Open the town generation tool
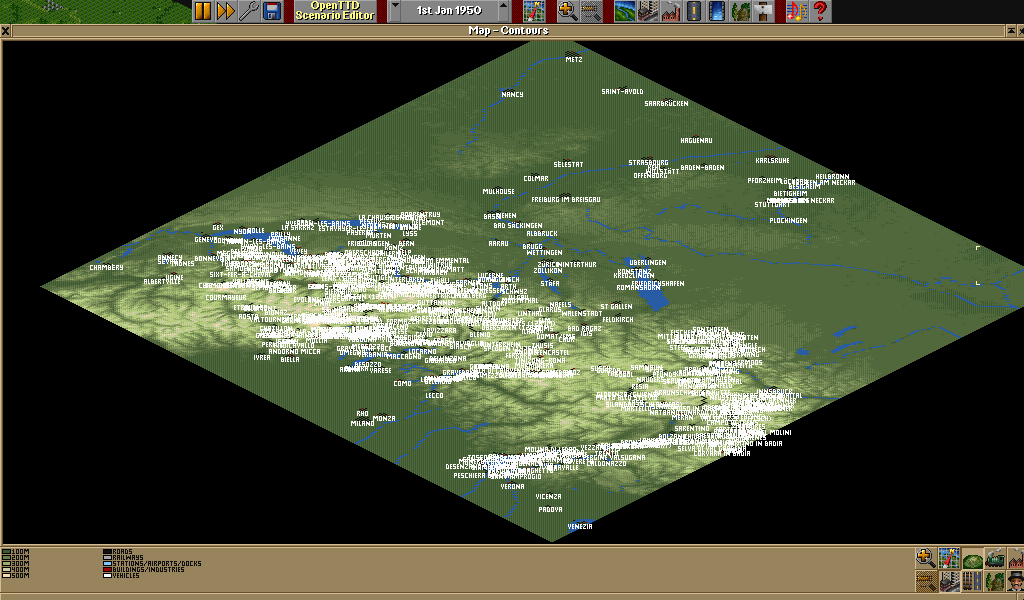Viewport: 1024px width, 600px height. (x=647, y=11)
